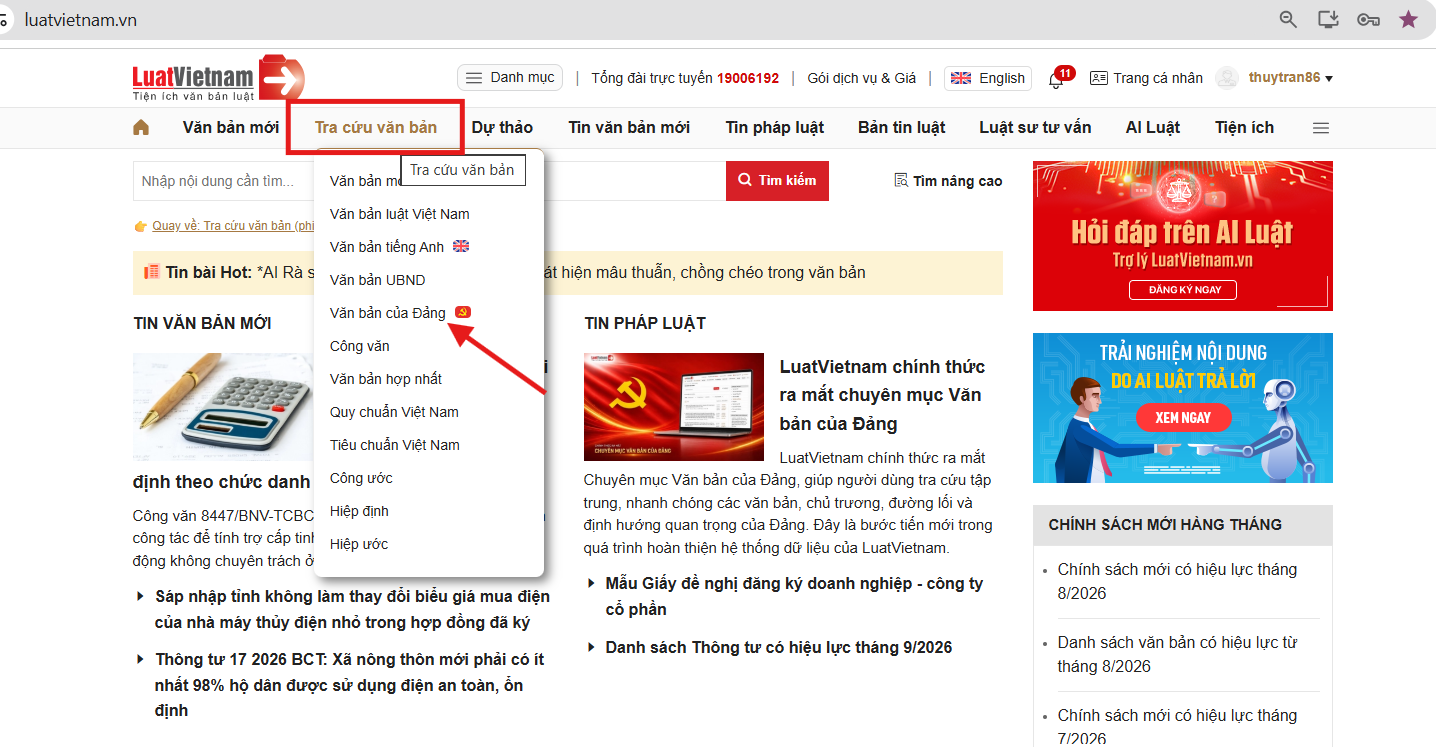This screenshot has width=1436, height=747.
Task: Click the Quay về: Tra cứu văn bản link
Action: click(x=235, y=226)
